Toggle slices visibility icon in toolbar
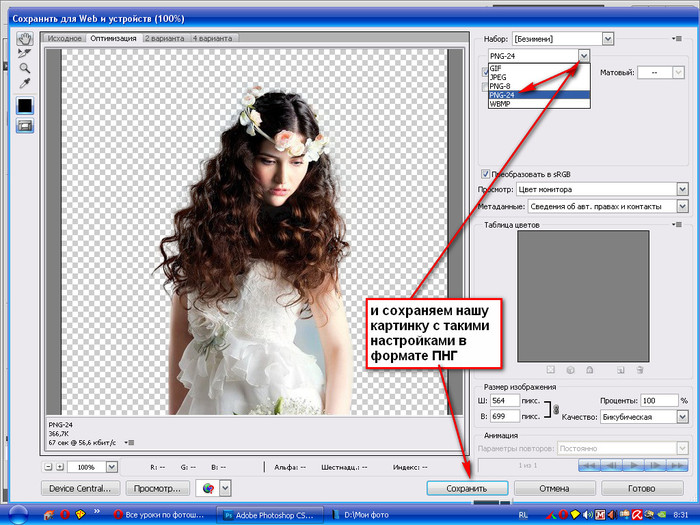Viewport: 700px width, 525px height. click(25, 126)
